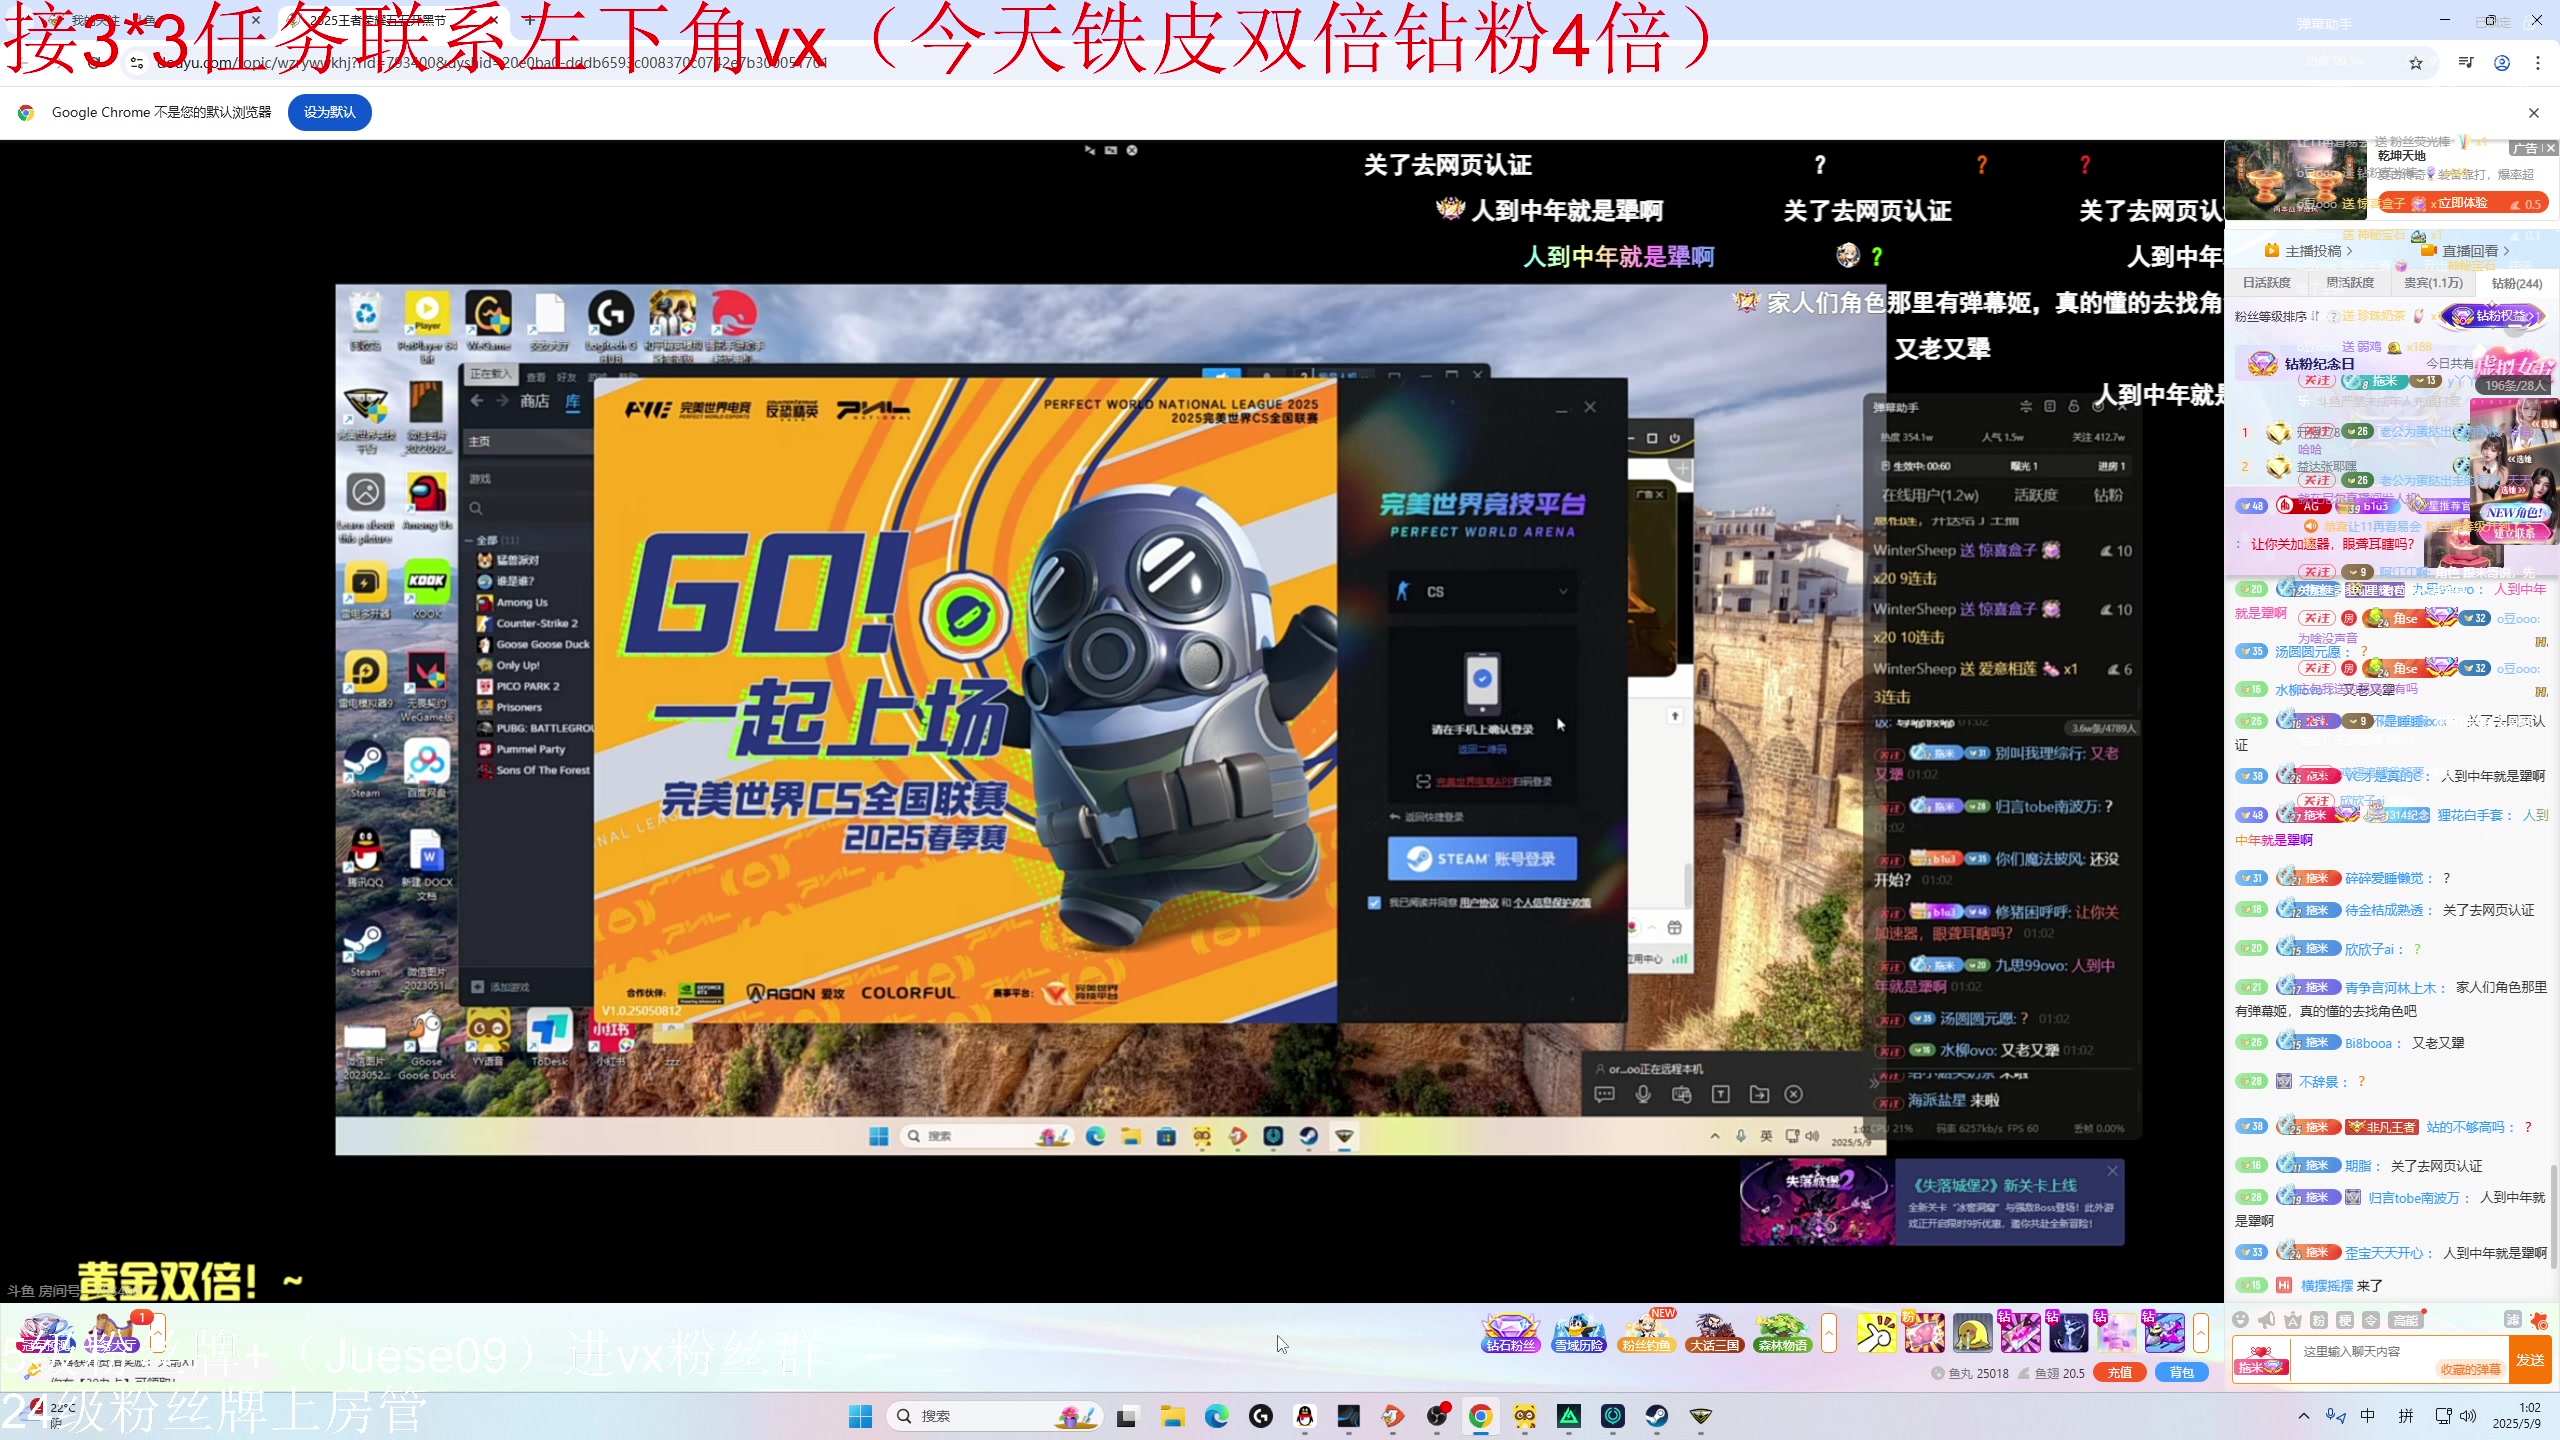Image resolution: width=2560 pixels, height=1440 pixels.
Task: Bookmark this page with the star icon
Action: pyautogui.click(x=2416, y=63)
